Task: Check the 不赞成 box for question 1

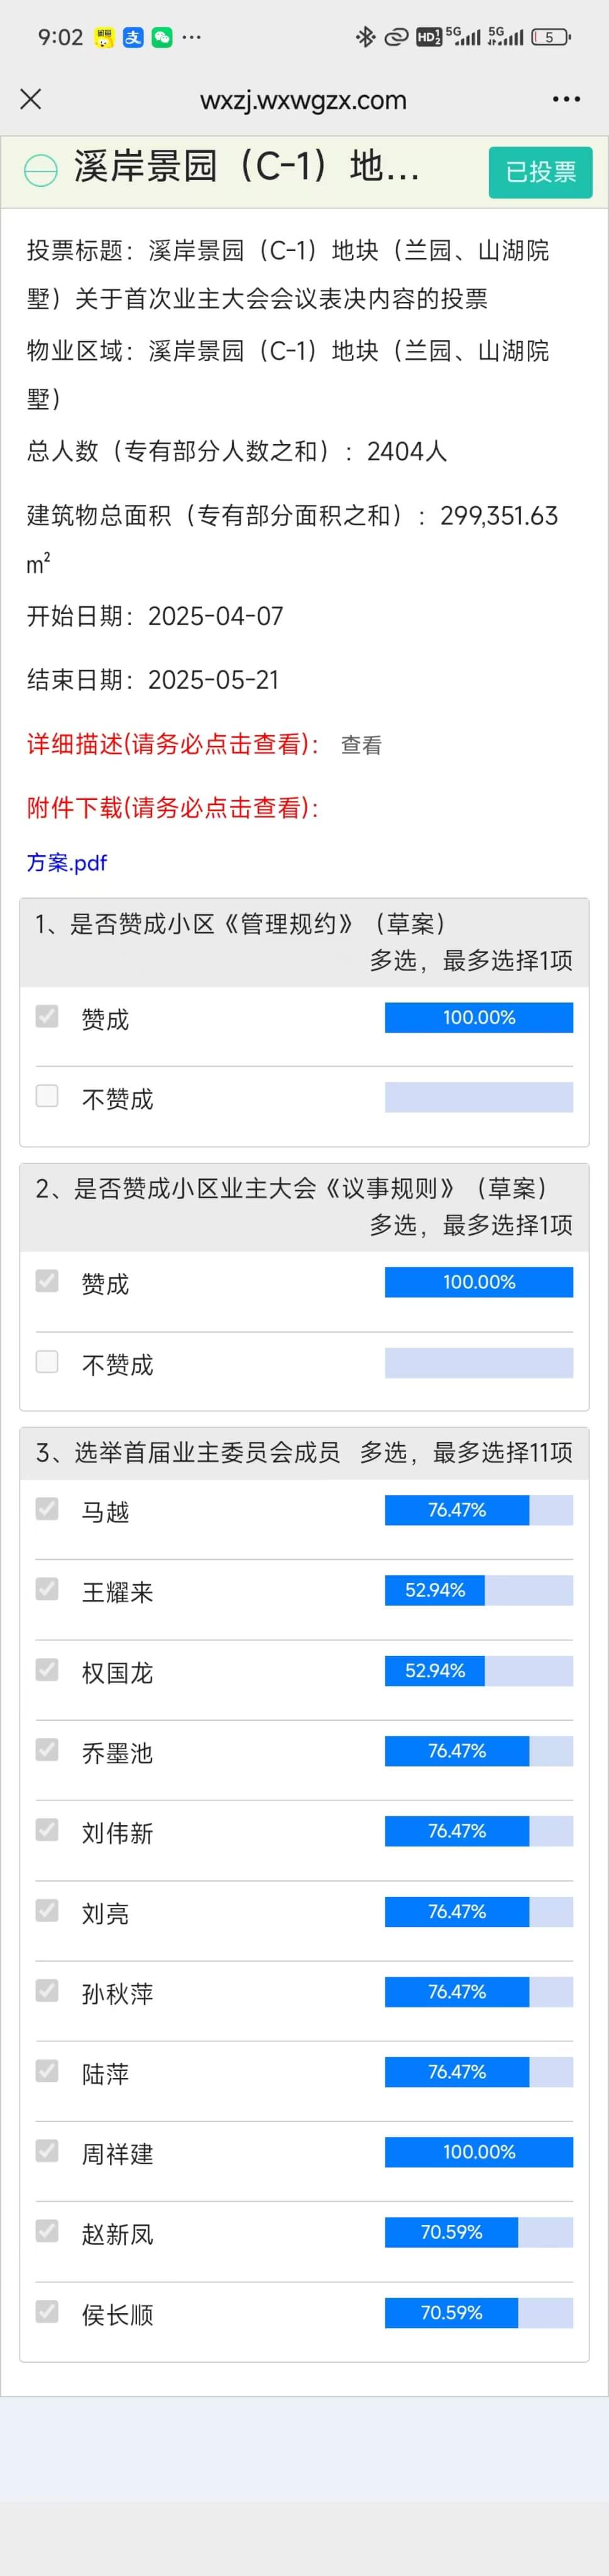Action: point(47,1096)
